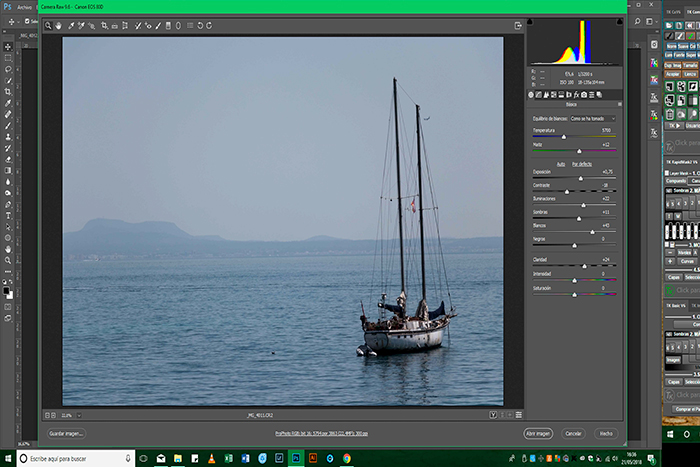Select the Zoom tool in Camera Raw
This screenshot has height=467, width=700.
[x=48, y=25]
